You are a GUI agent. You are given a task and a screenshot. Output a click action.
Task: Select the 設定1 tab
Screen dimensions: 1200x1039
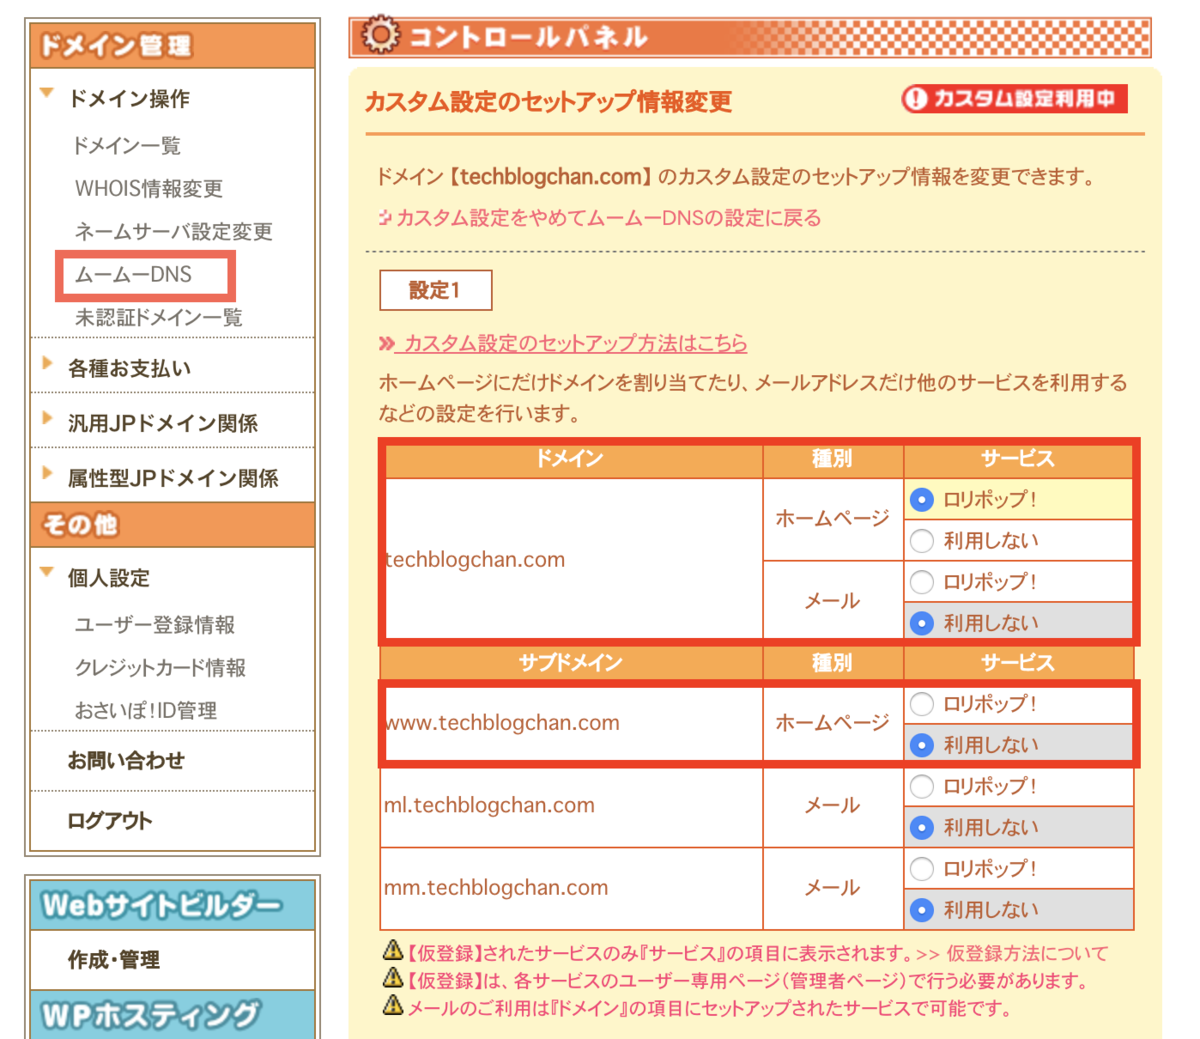click(435, 290)
